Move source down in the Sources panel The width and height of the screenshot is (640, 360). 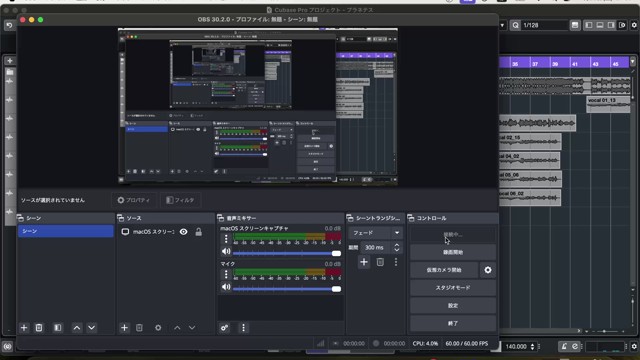click(x=192, y=328)
